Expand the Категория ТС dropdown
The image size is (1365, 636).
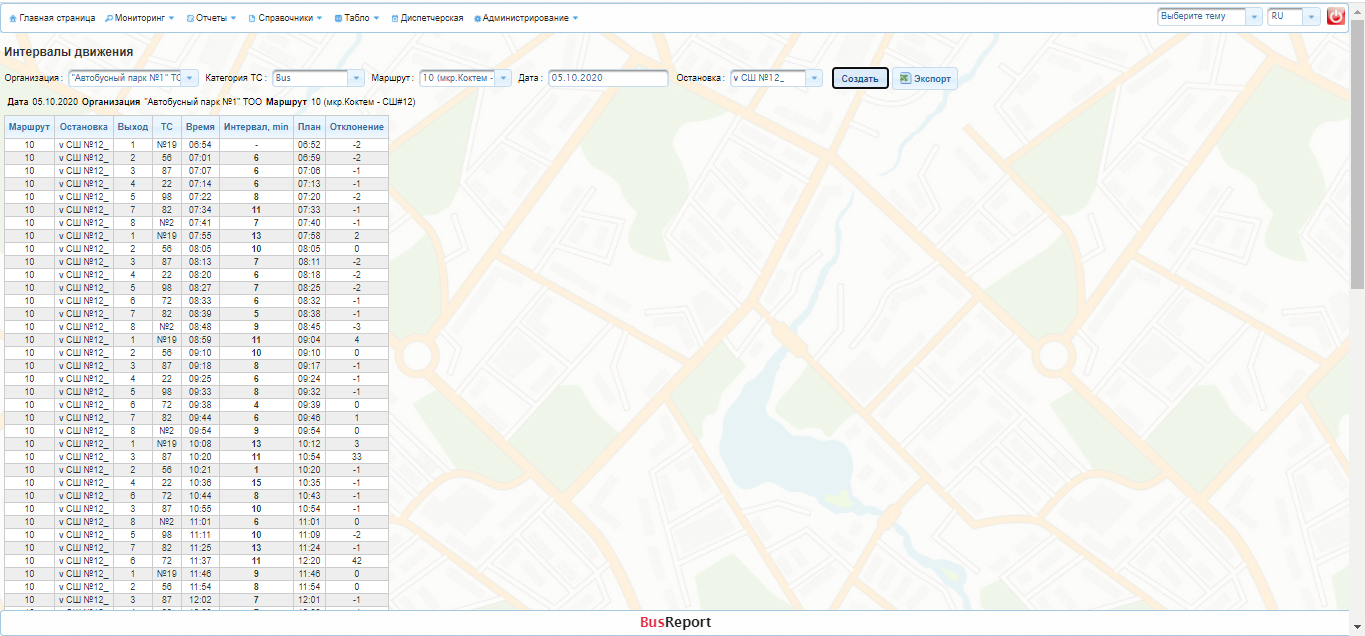357,78
